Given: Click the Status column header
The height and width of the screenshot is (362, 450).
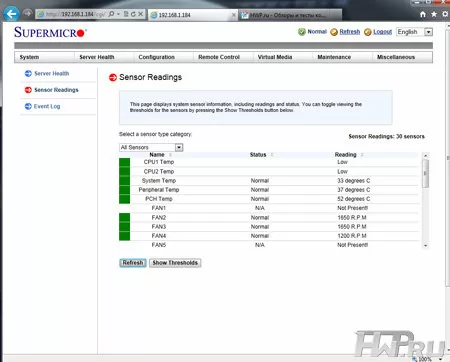Looking at the screenshot, I should point(258,155).
